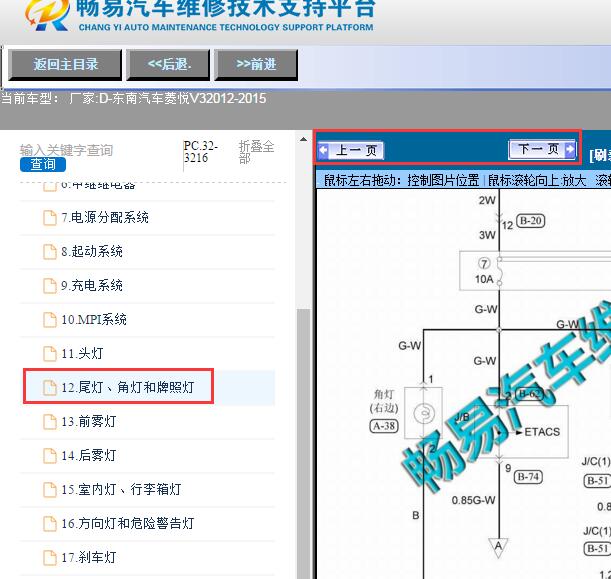
Task: Click the A triangle connector marker
Action: coord(498,547)
